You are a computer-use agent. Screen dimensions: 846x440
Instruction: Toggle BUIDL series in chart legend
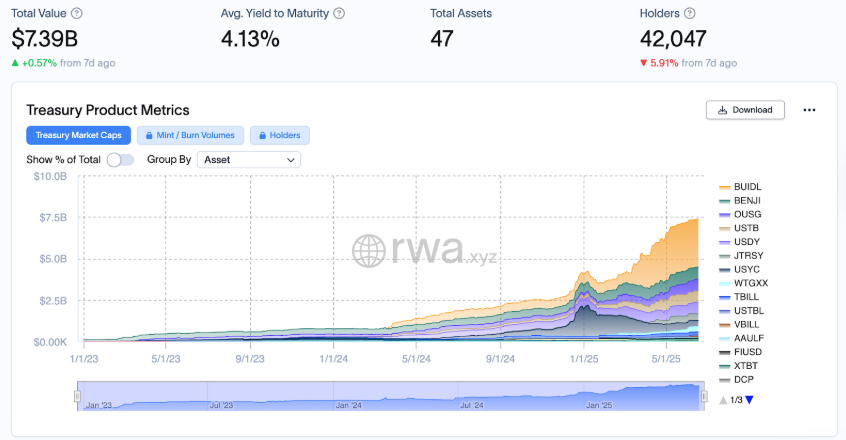(x=740, y=187)
